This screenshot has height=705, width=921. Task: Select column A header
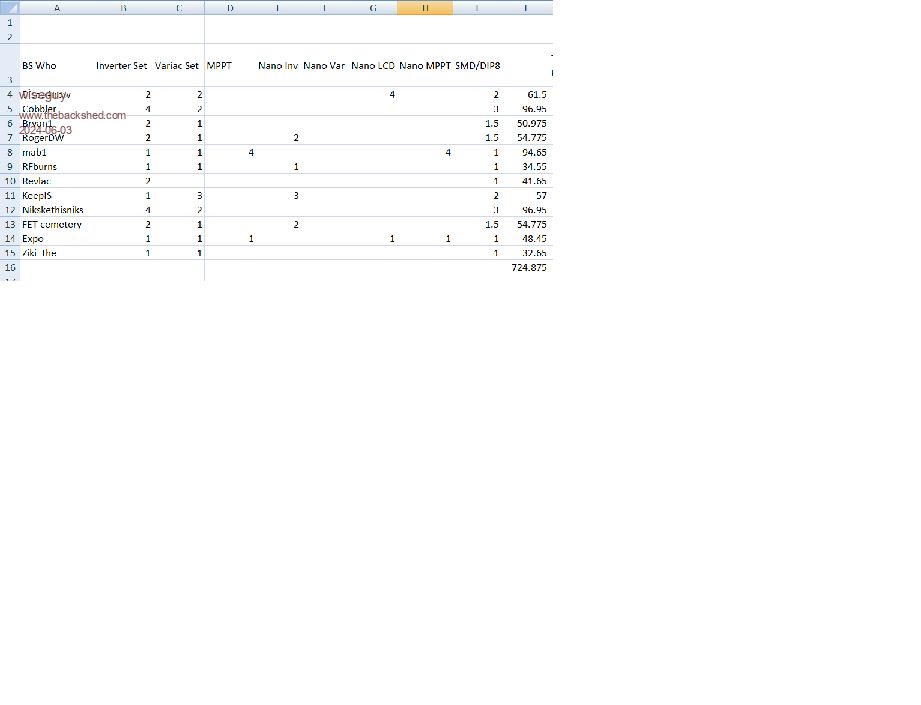tap(55, 7)
